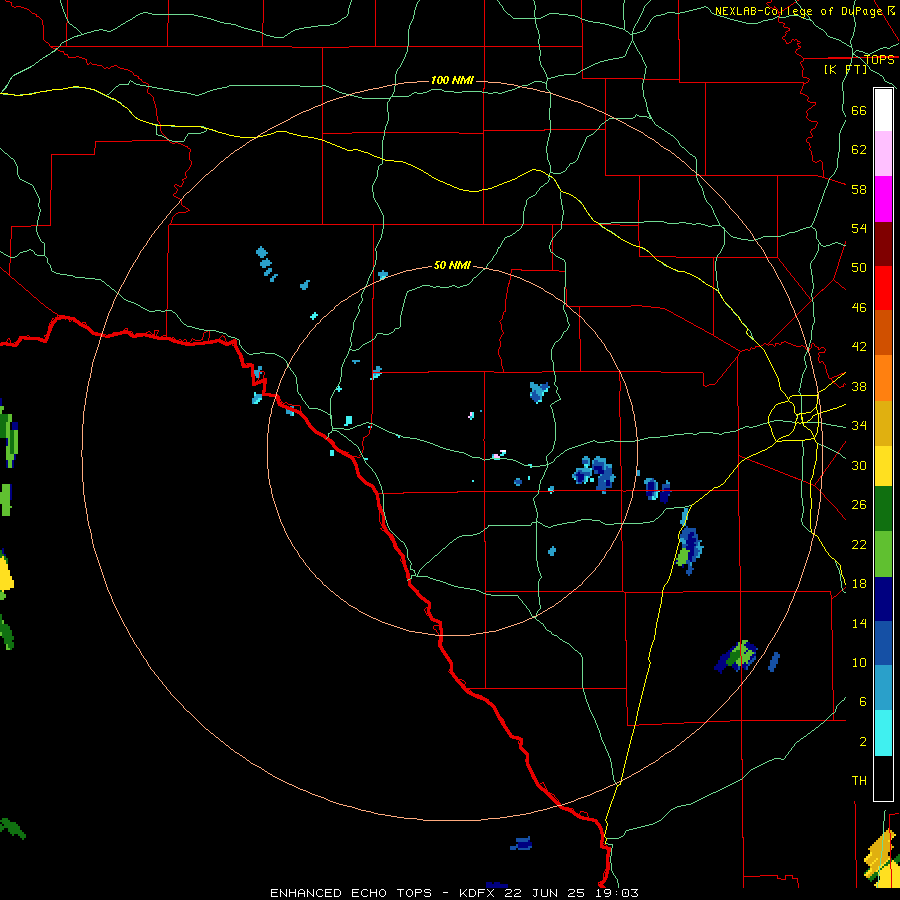900x900 pixels.
Task: Click the '38' legend value
Action: tap(859, 387)
